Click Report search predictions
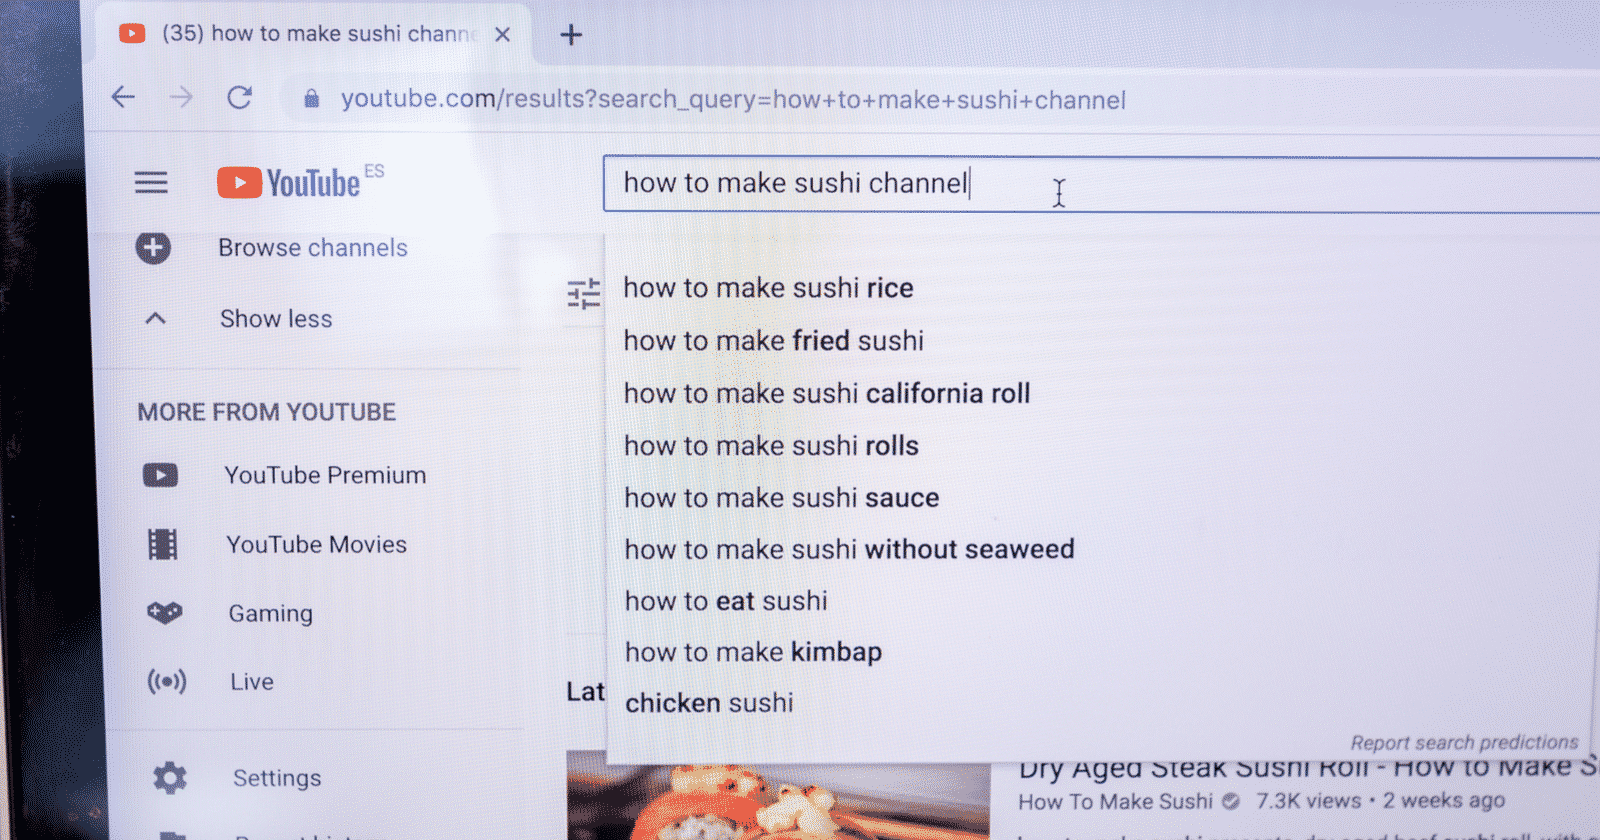Viewport: 1600px width, 840px height. pos(1464,742)
